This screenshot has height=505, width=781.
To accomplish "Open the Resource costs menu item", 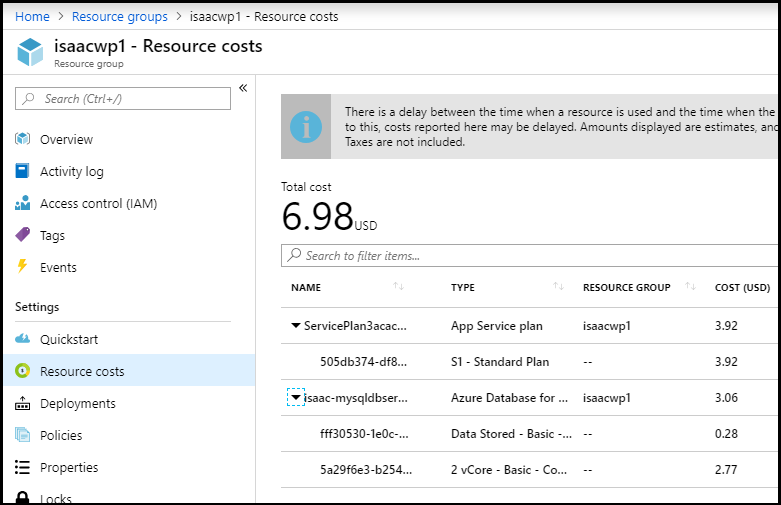I will click(x=82, y=371).
